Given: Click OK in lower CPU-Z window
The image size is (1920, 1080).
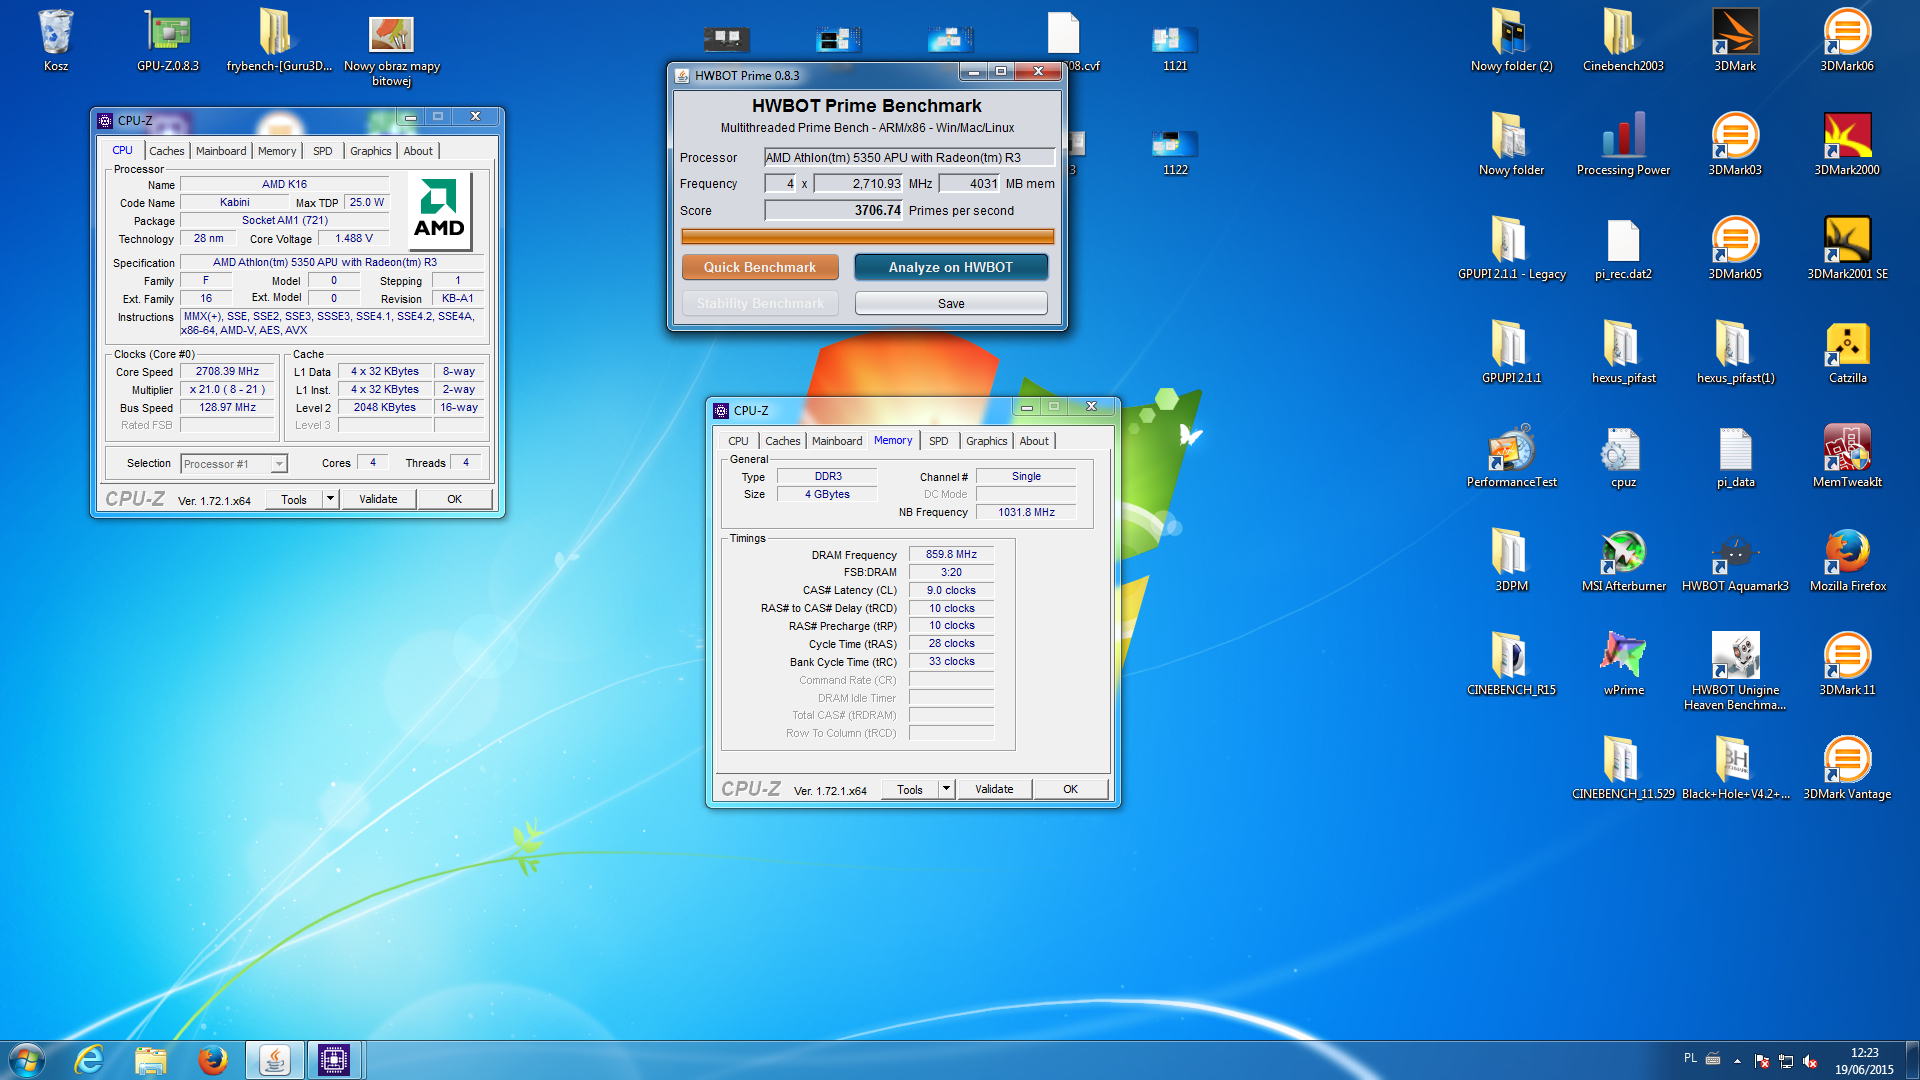Looking at the screenshot, I should tap(1070, 789).
